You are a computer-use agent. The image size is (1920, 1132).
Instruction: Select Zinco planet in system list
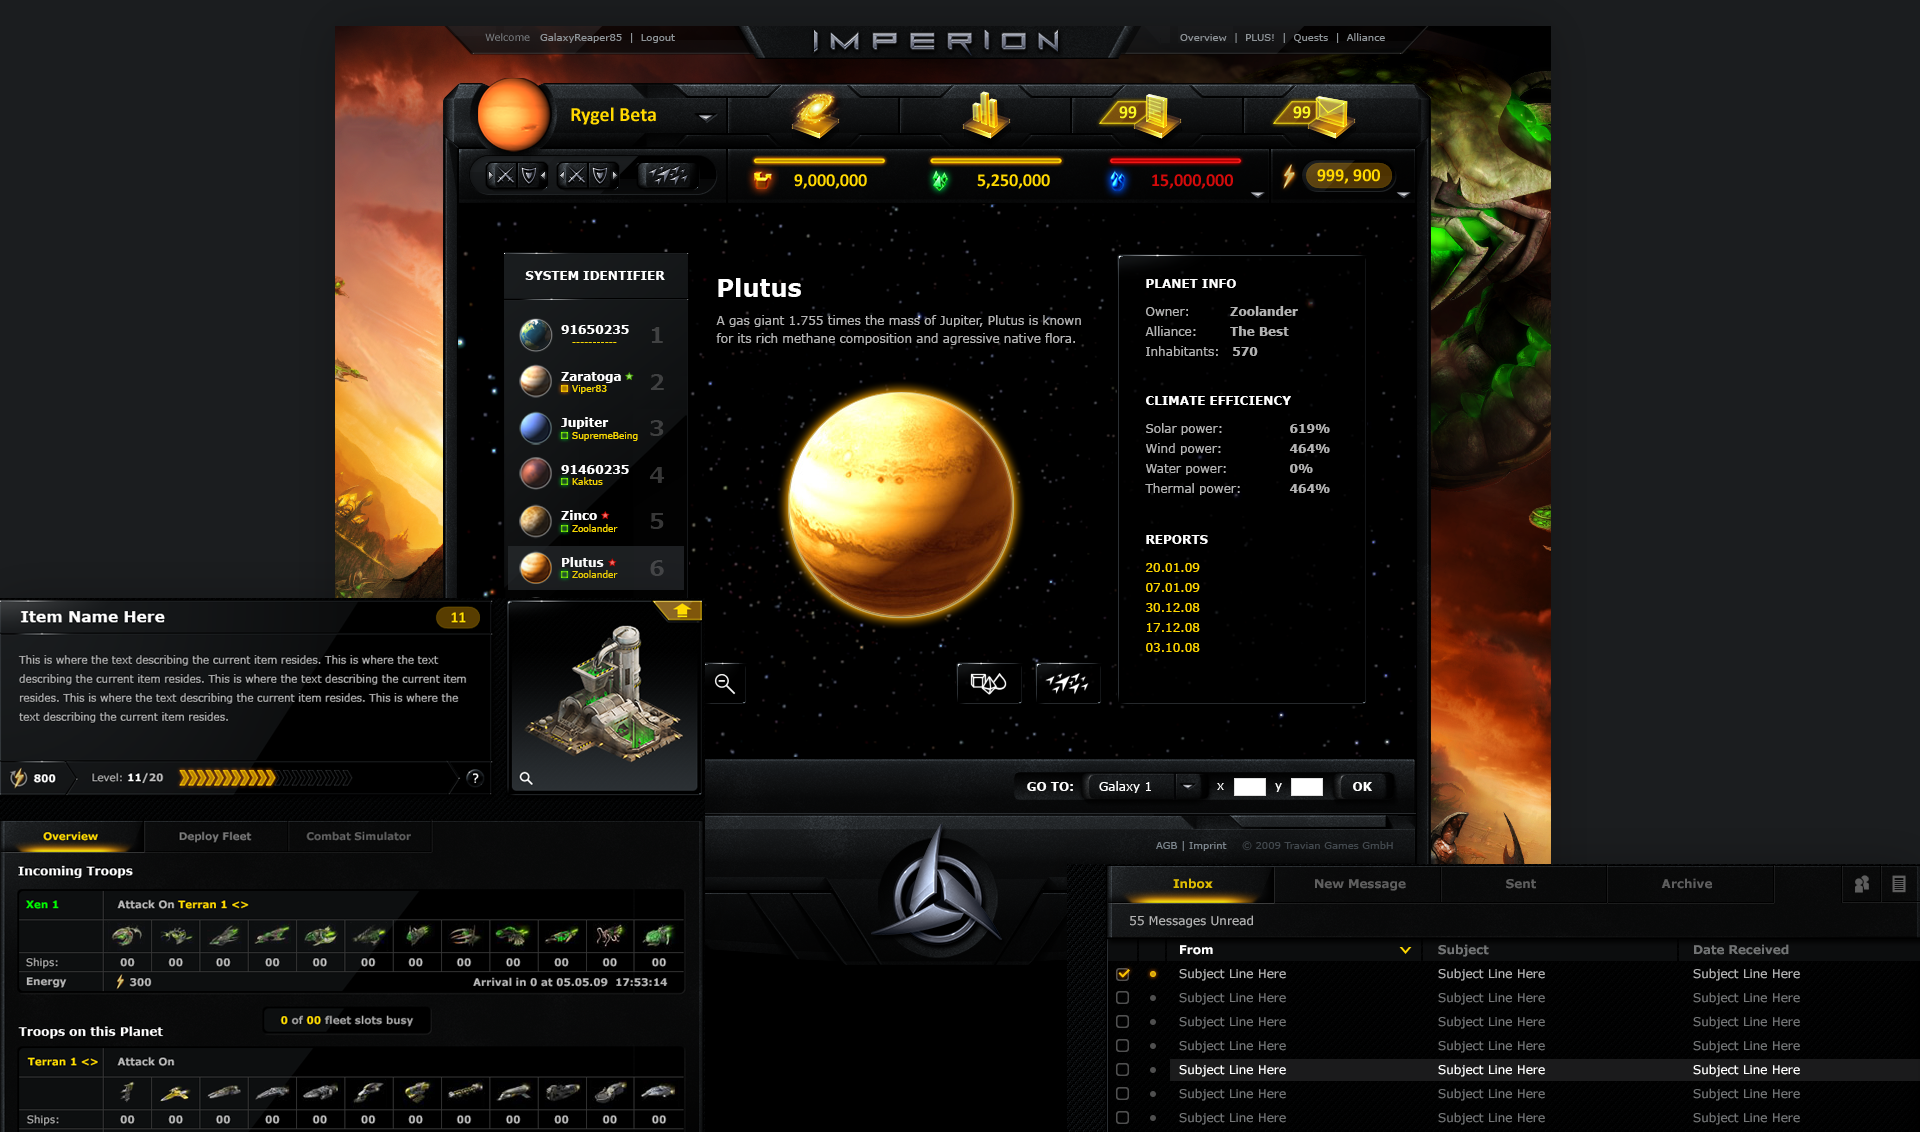(x=596, y=521)
